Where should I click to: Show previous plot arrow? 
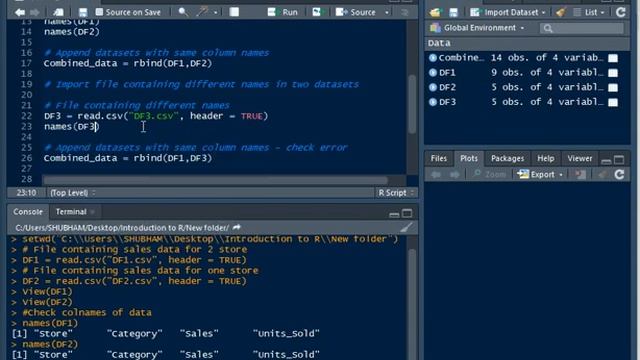pyautogui.click(x=436, y=175)
